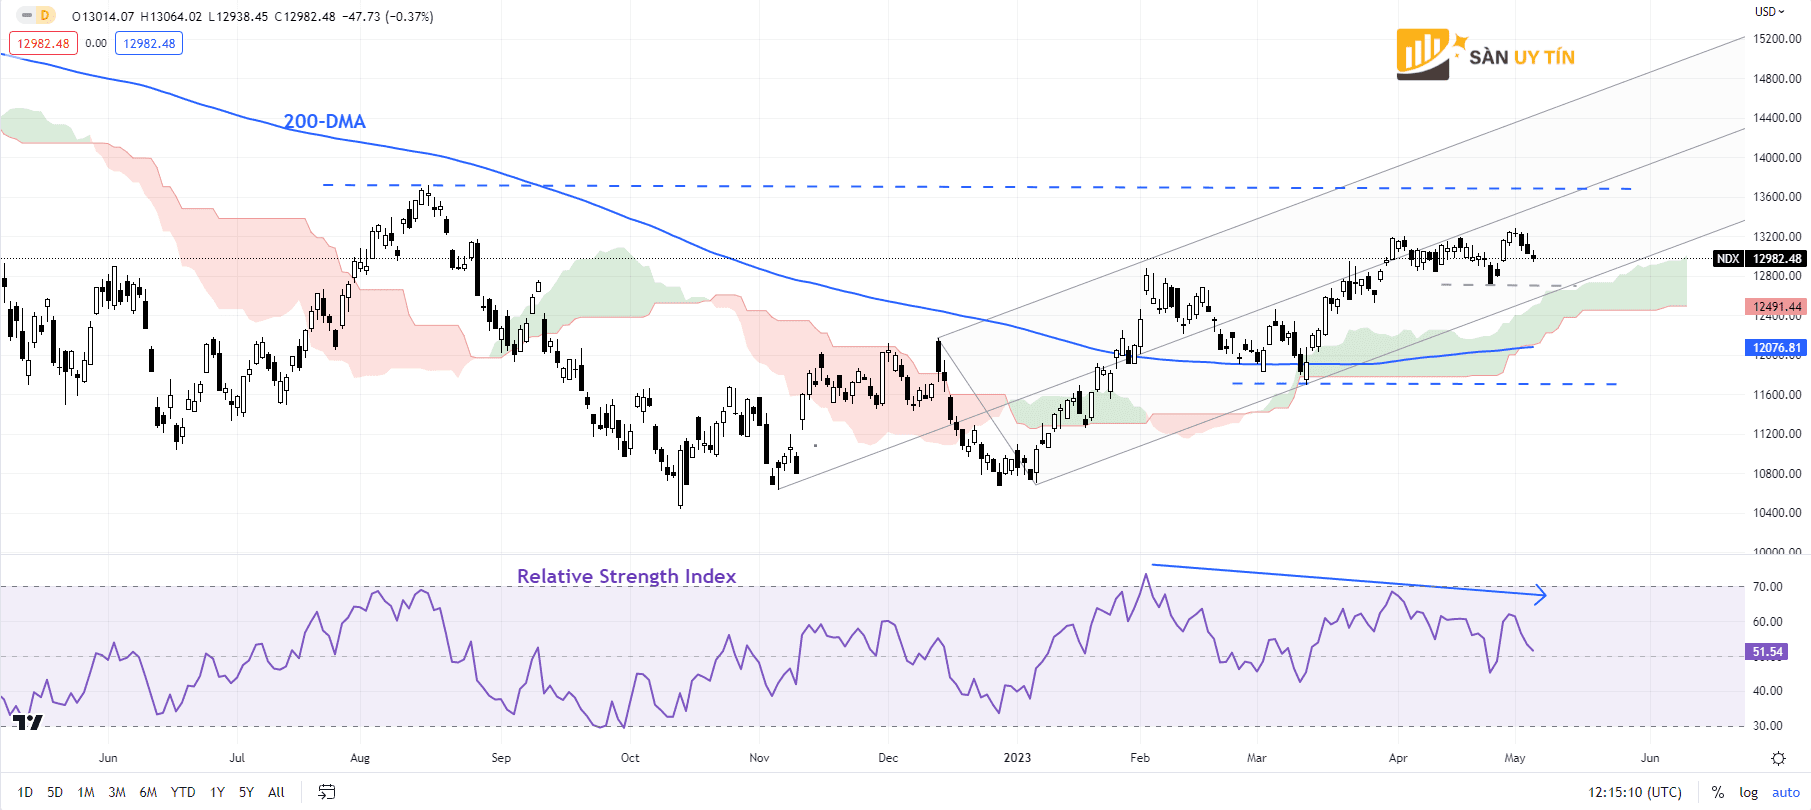The image size is (1811, 810).
Task: Click the open value O13014.07
Action: point(103,16)
